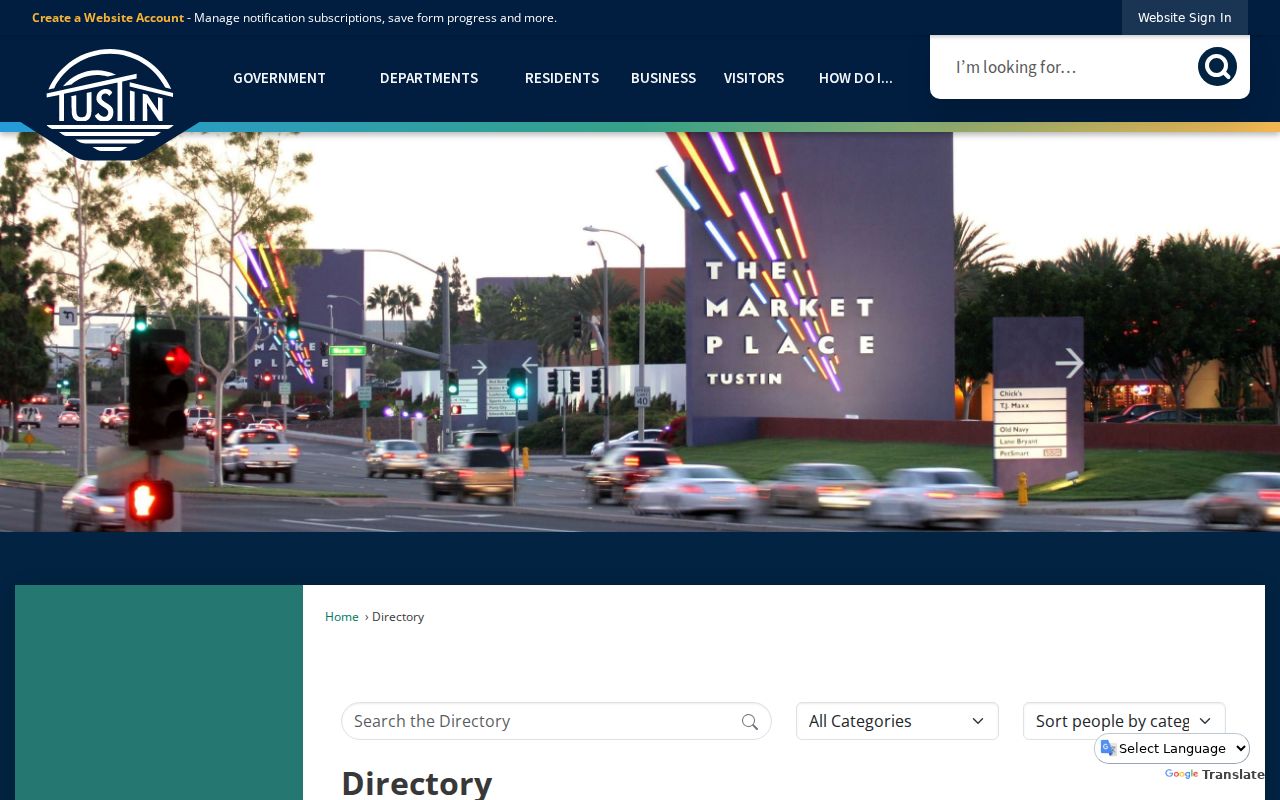This screenshot has height=800, width=1280.
Task: Expand the All Categories dropdown
Action: click(x=897, y=721)
